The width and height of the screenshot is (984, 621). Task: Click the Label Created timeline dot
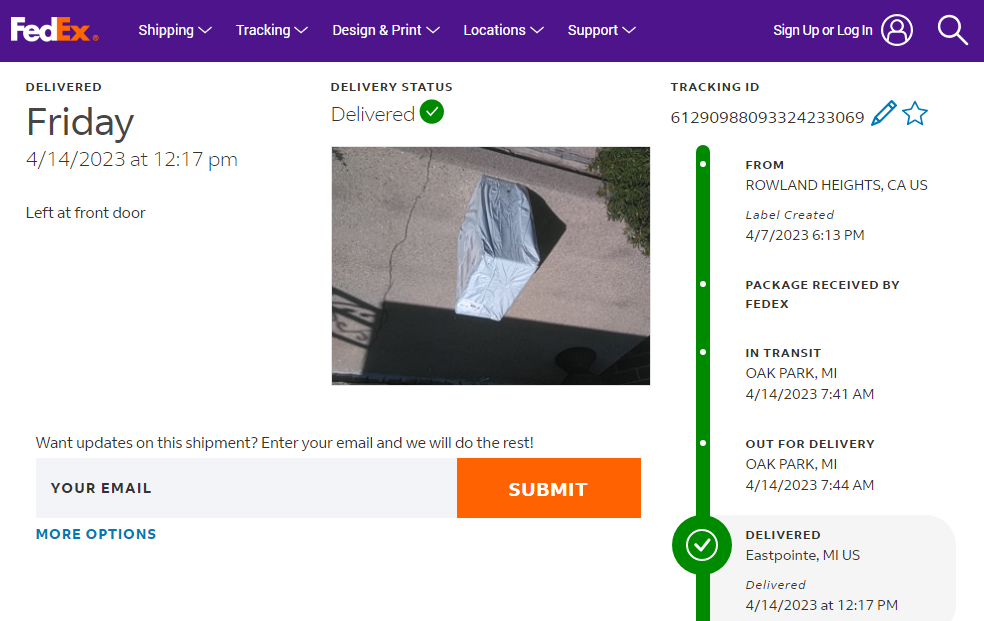703,163
